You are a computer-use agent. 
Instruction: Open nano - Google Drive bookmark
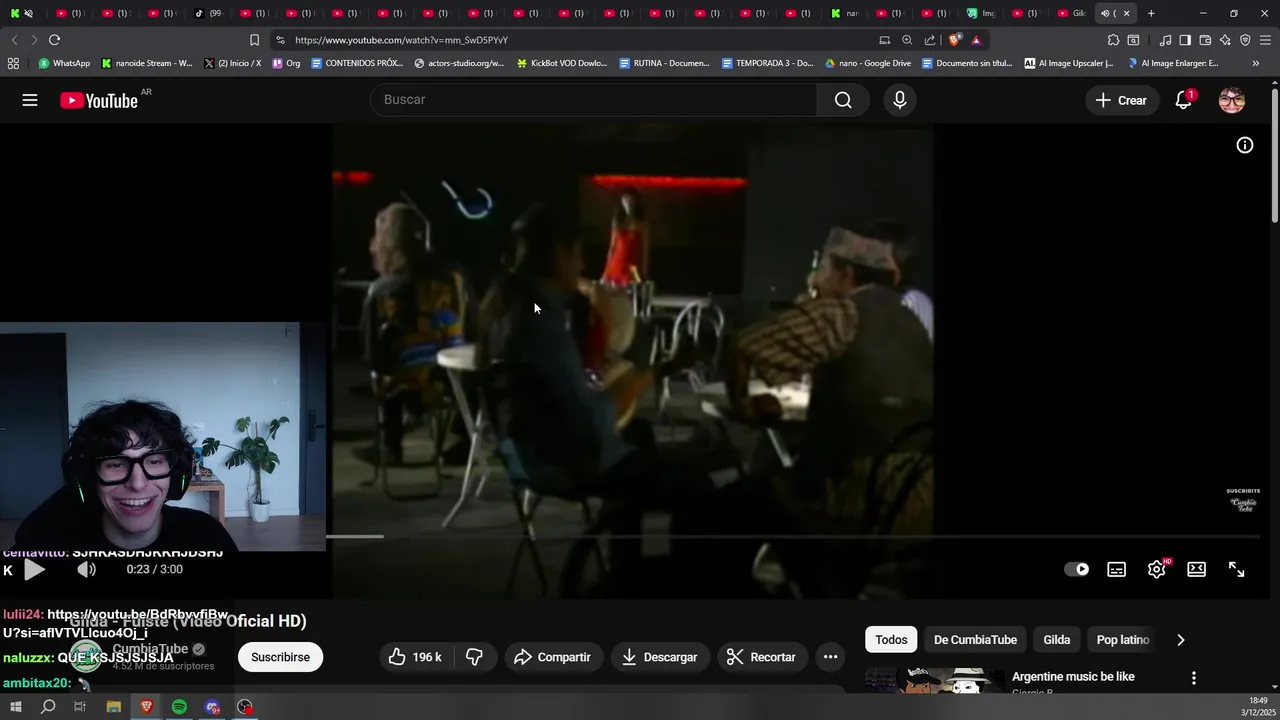[x=868, y=63]
